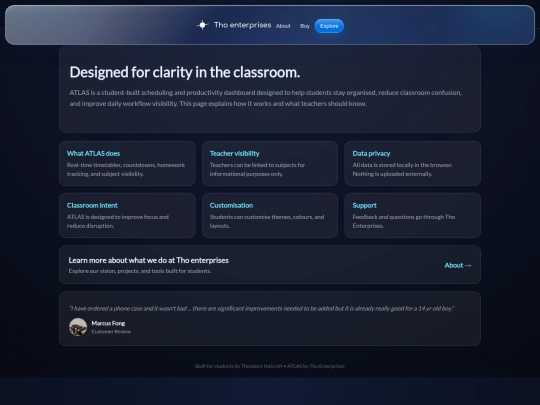Click the Tho enterprises brand name
Screen dimensions: 540x405
pyautogui.click(x=242, y=25)
